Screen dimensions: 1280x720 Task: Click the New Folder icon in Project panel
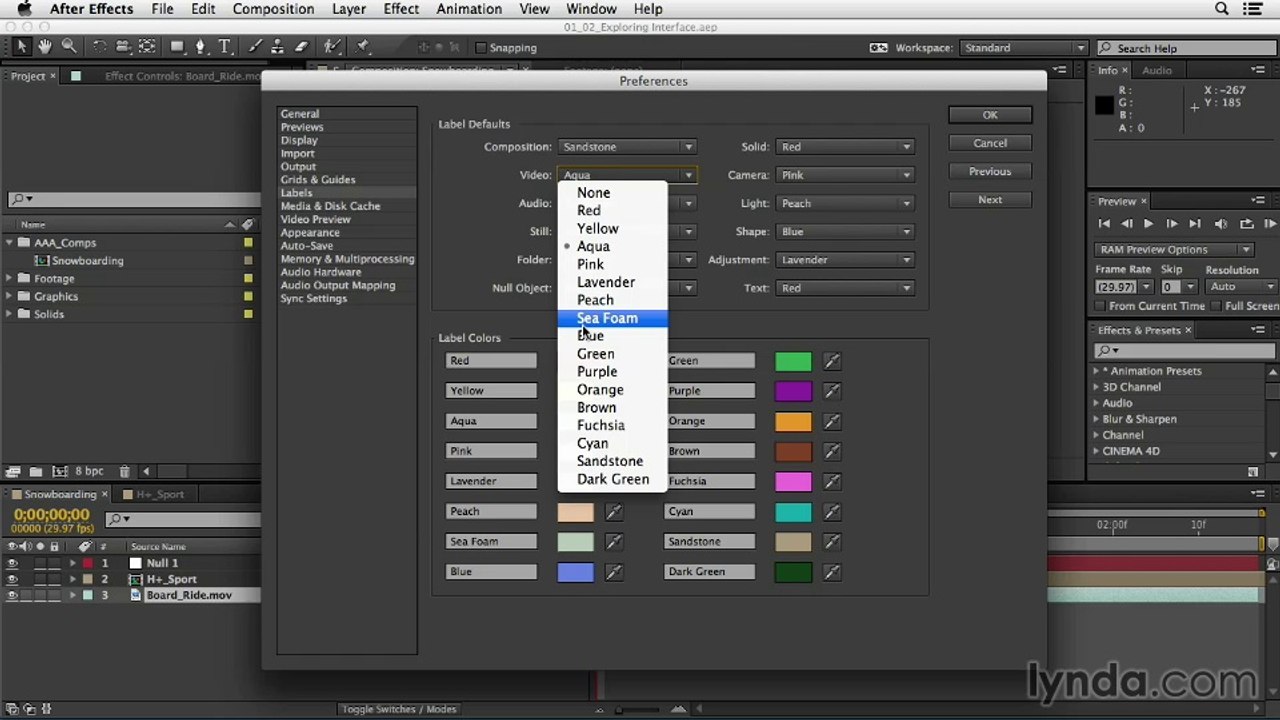tap(35, 471)
